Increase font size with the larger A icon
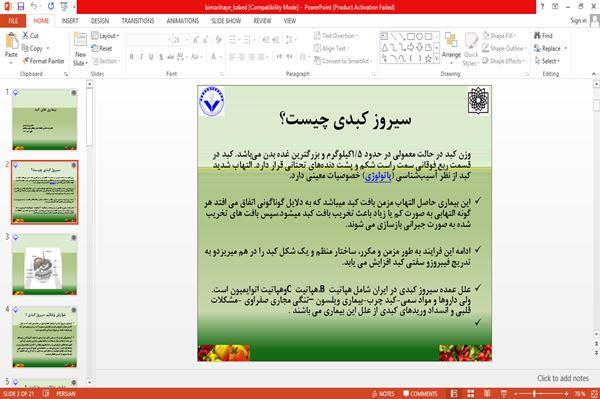 (x=196, y=40)
